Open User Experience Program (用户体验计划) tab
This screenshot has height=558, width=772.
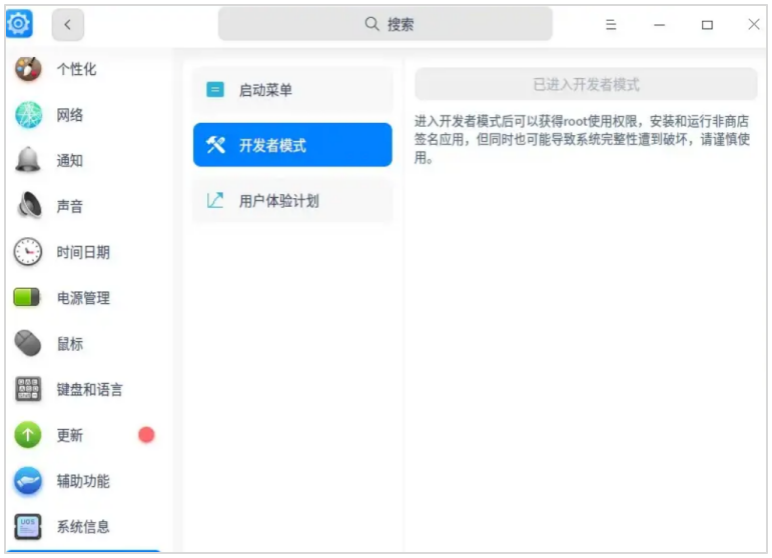tap(292, 200)
